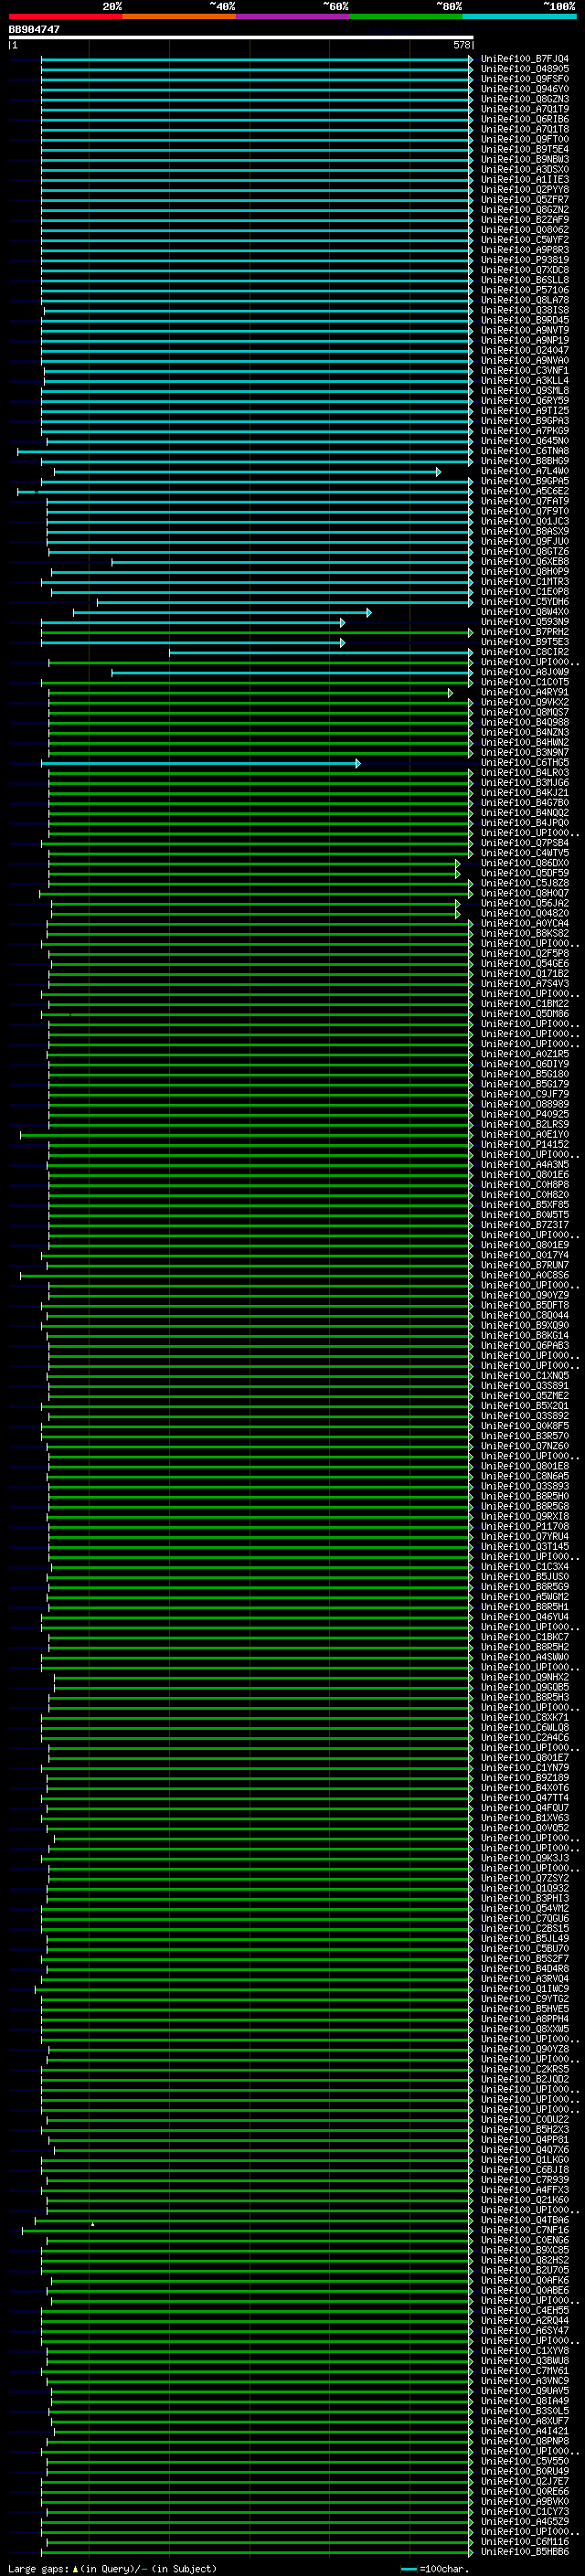Image resolution: width=585 pixels, height=2576 pixels.
Task: Select the UniRef100_Q8GTZ6 label
Action: pos(525,552)
